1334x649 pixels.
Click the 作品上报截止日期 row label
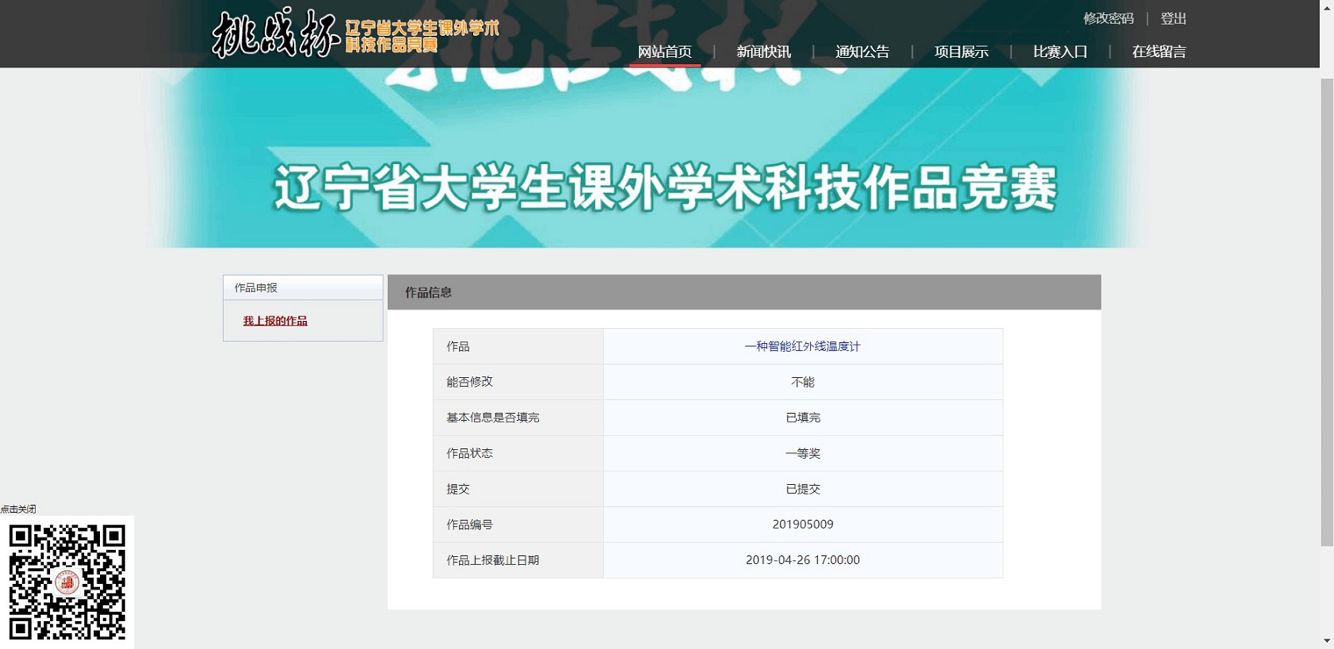tap(493, 560)
